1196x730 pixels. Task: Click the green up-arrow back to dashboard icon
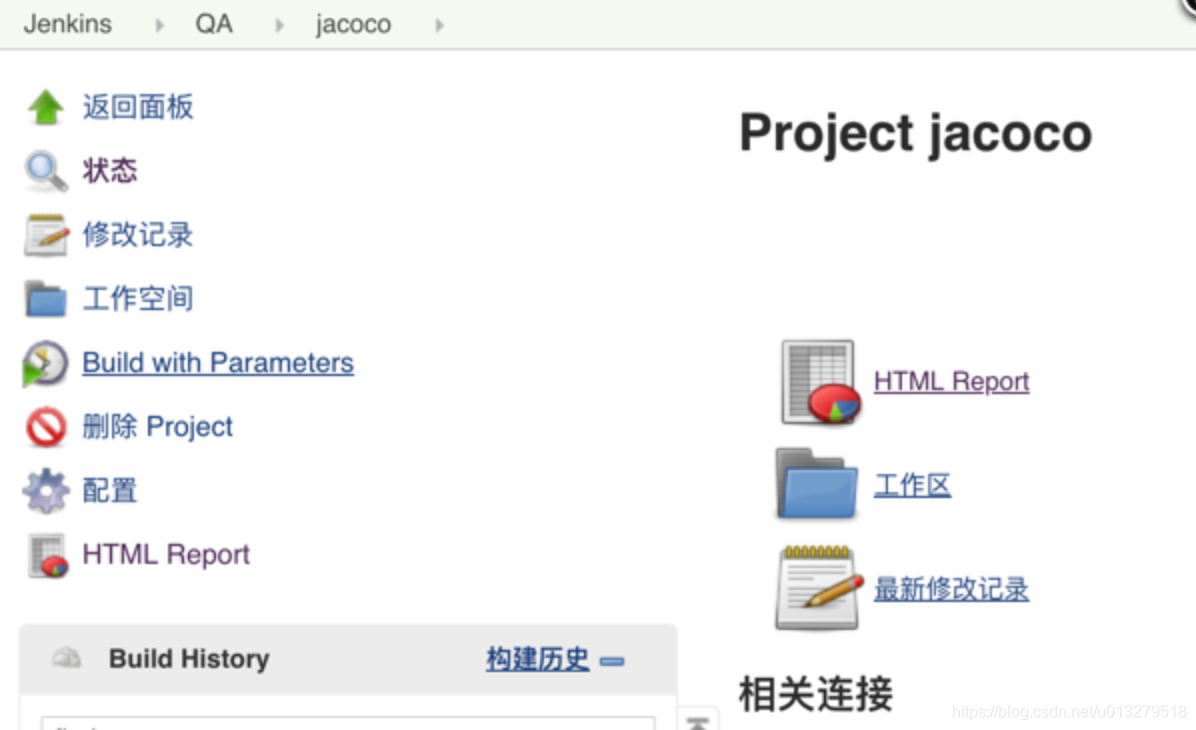point(46,107)
